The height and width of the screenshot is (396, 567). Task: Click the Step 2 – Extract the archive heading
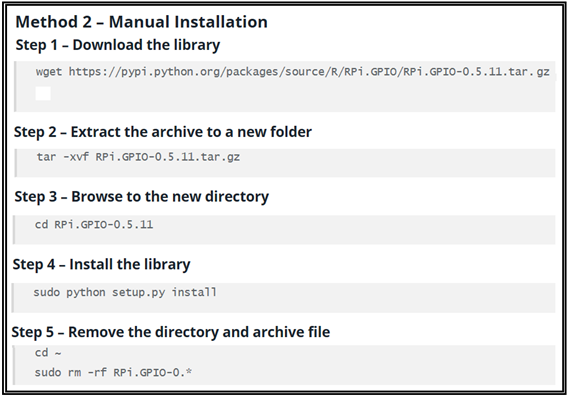[163, 132]
